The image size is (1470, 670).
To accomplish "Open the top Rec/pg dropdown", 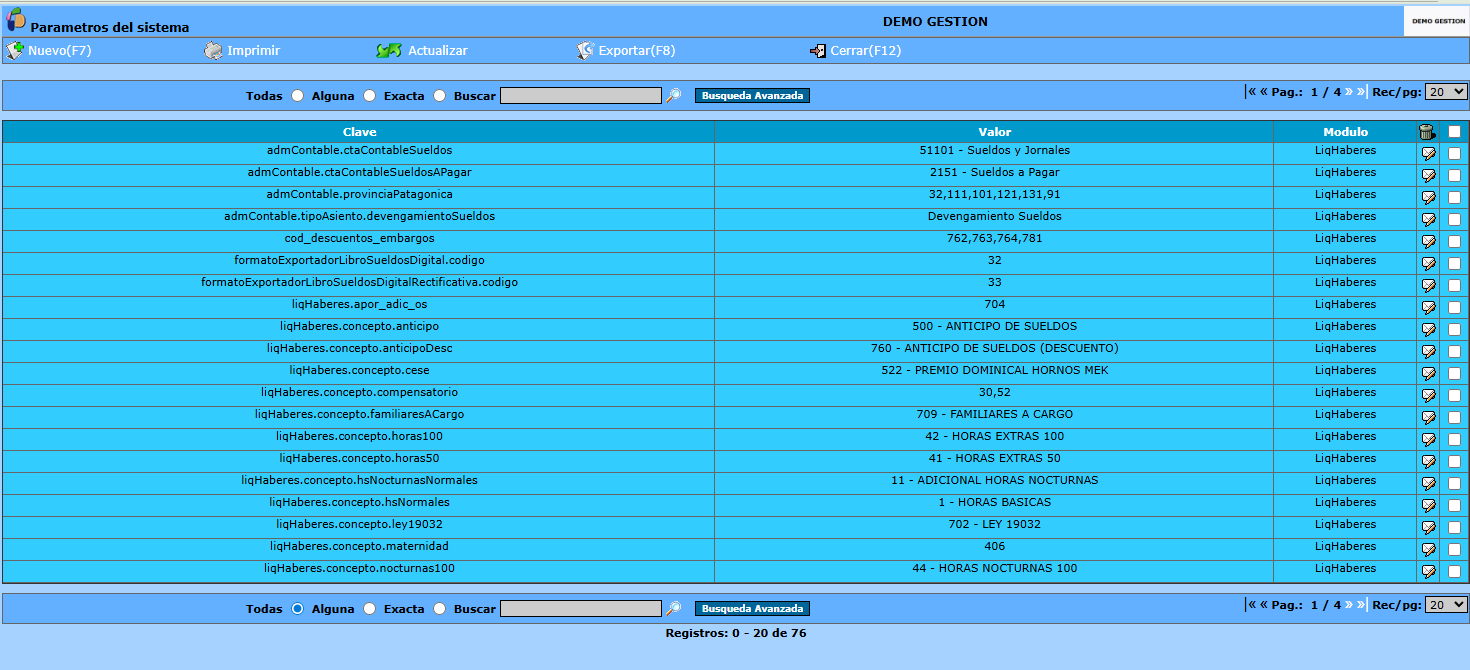I will click(x=1446, y=91).
